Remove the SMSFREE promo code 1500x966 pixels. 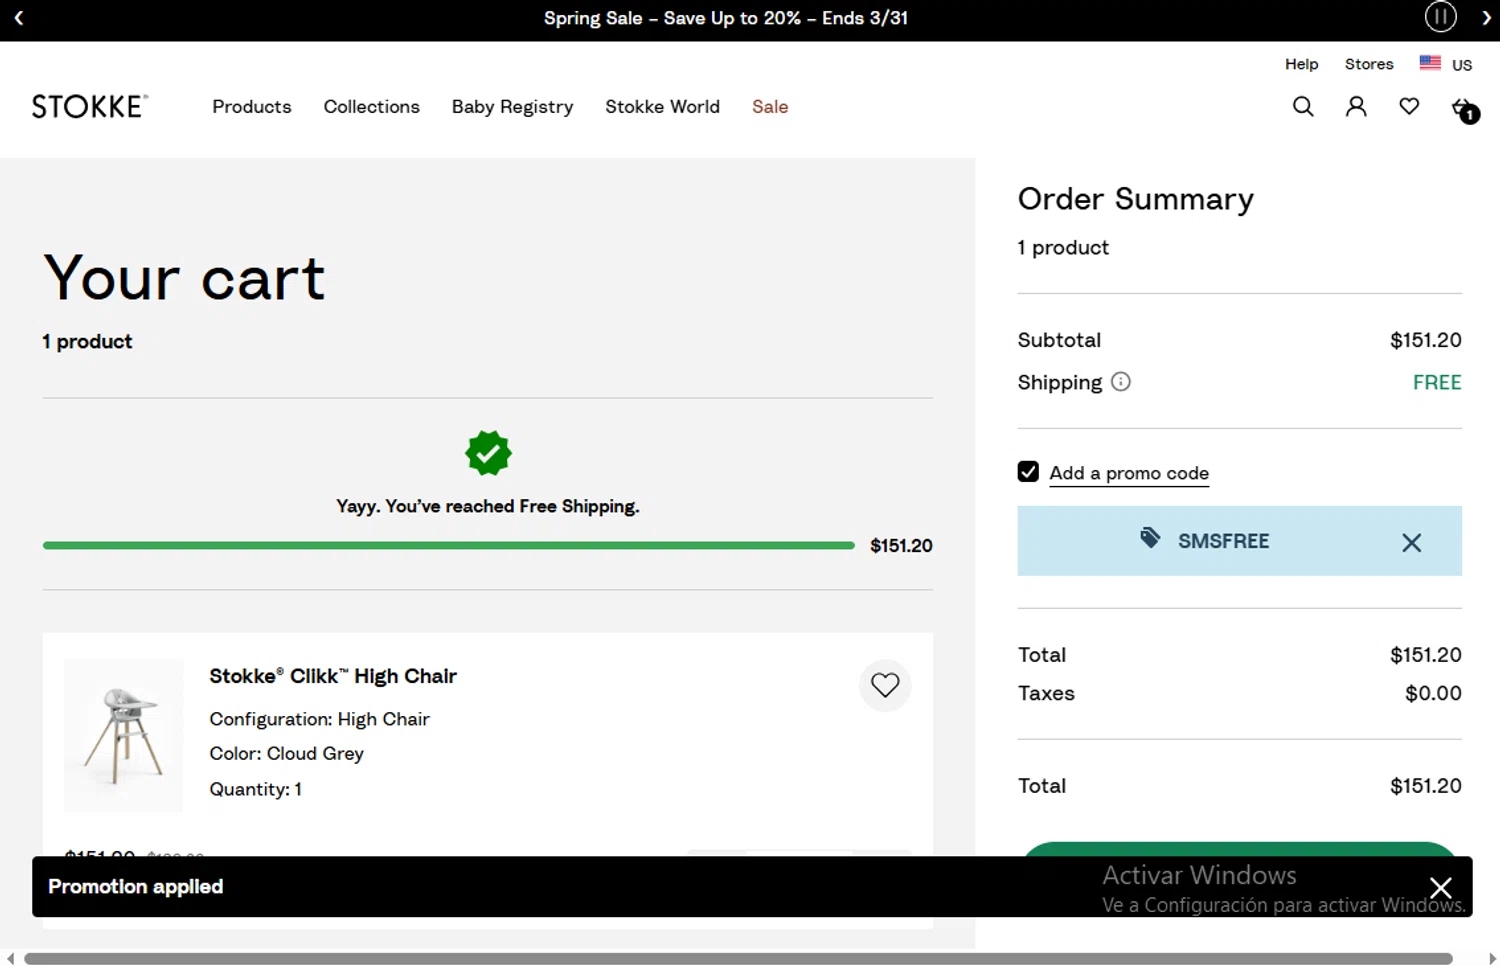[x=1411, y=542]
